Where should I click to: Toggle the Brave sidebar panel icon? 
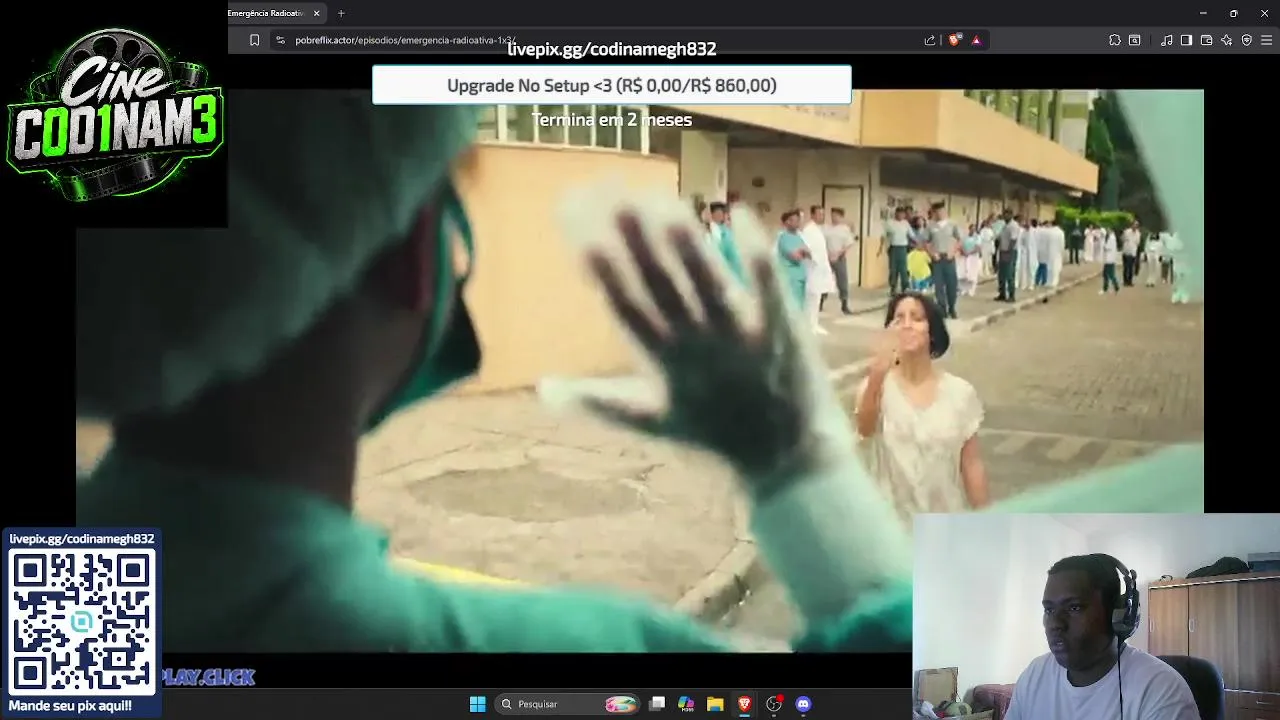(1186, 40)
